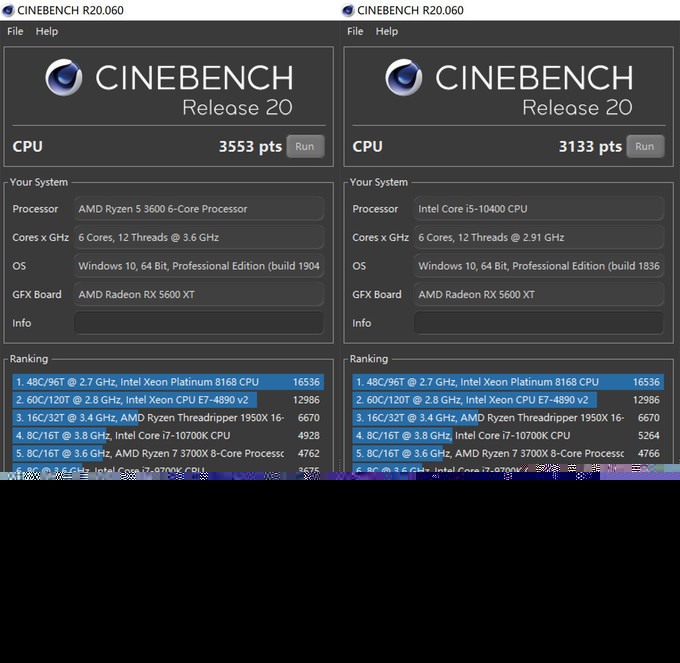Click the CPU label in the left window

(x=27, y=147)
